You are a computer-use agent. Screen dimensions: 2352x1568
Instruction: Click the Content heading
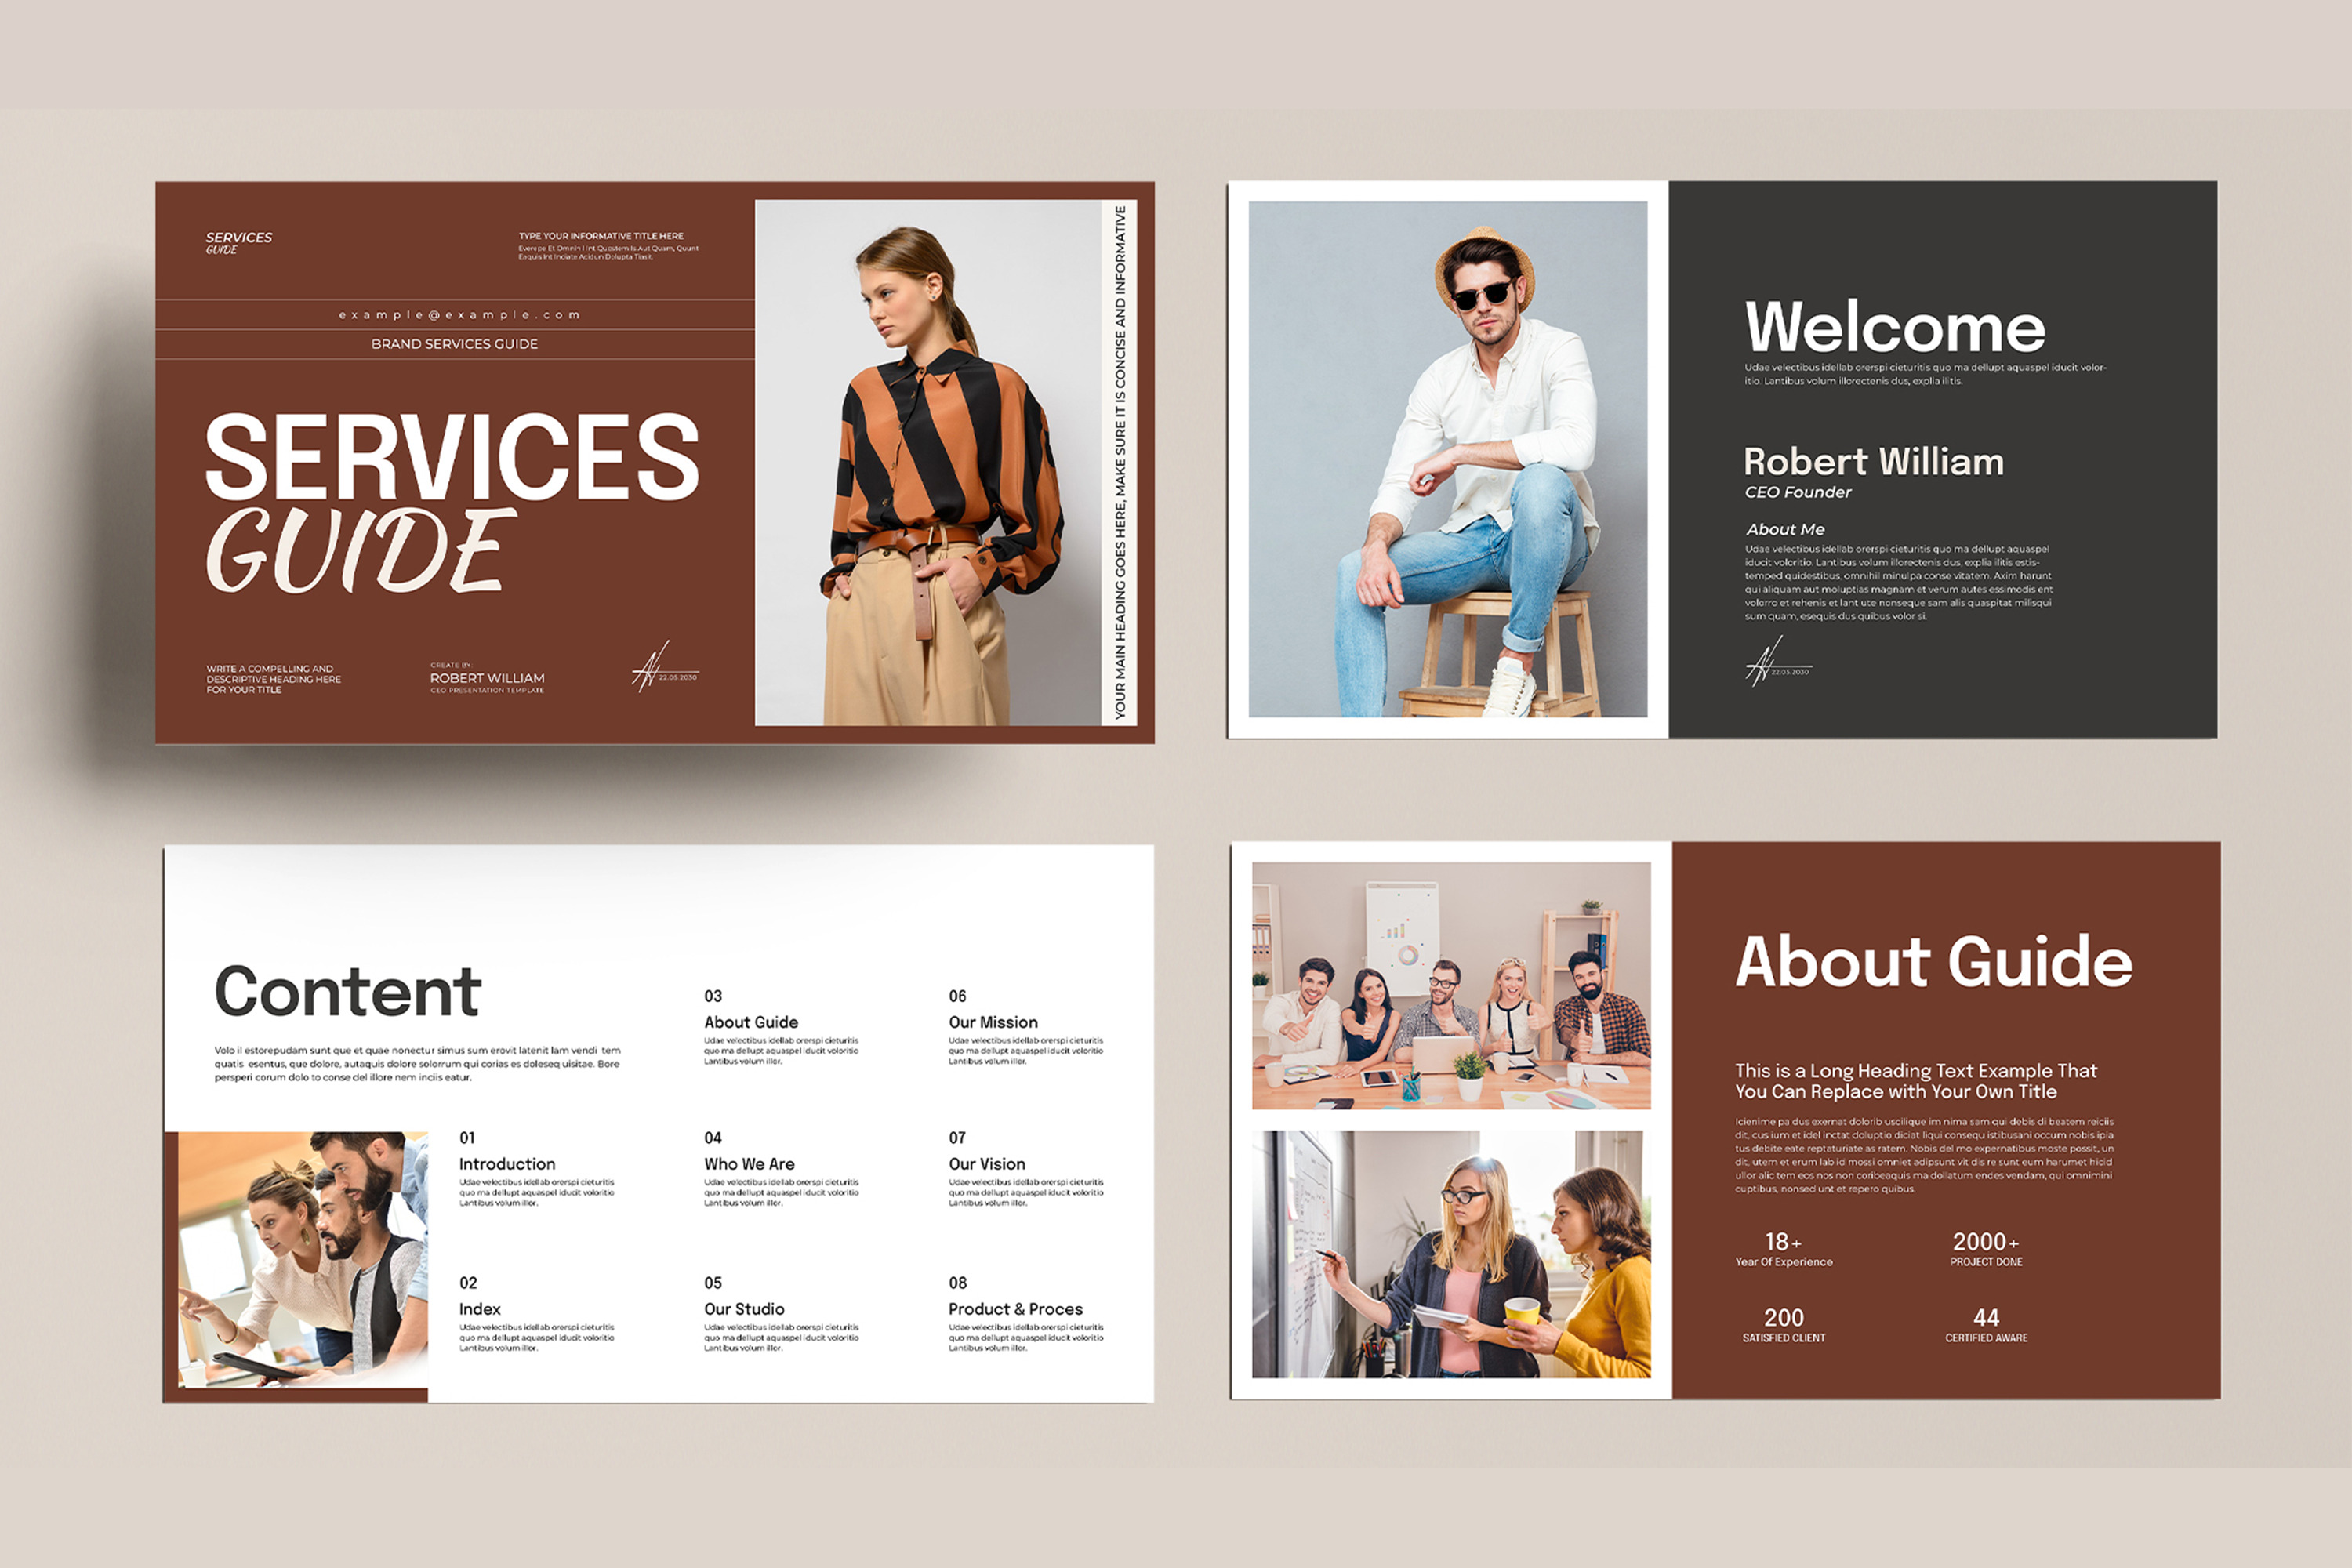point(348,992)
